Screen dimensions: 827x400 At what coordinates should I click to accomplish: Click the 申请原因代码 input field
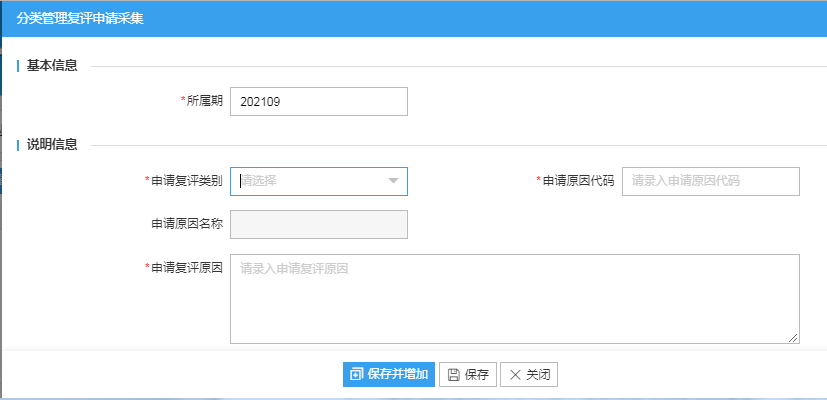(710, 182)
